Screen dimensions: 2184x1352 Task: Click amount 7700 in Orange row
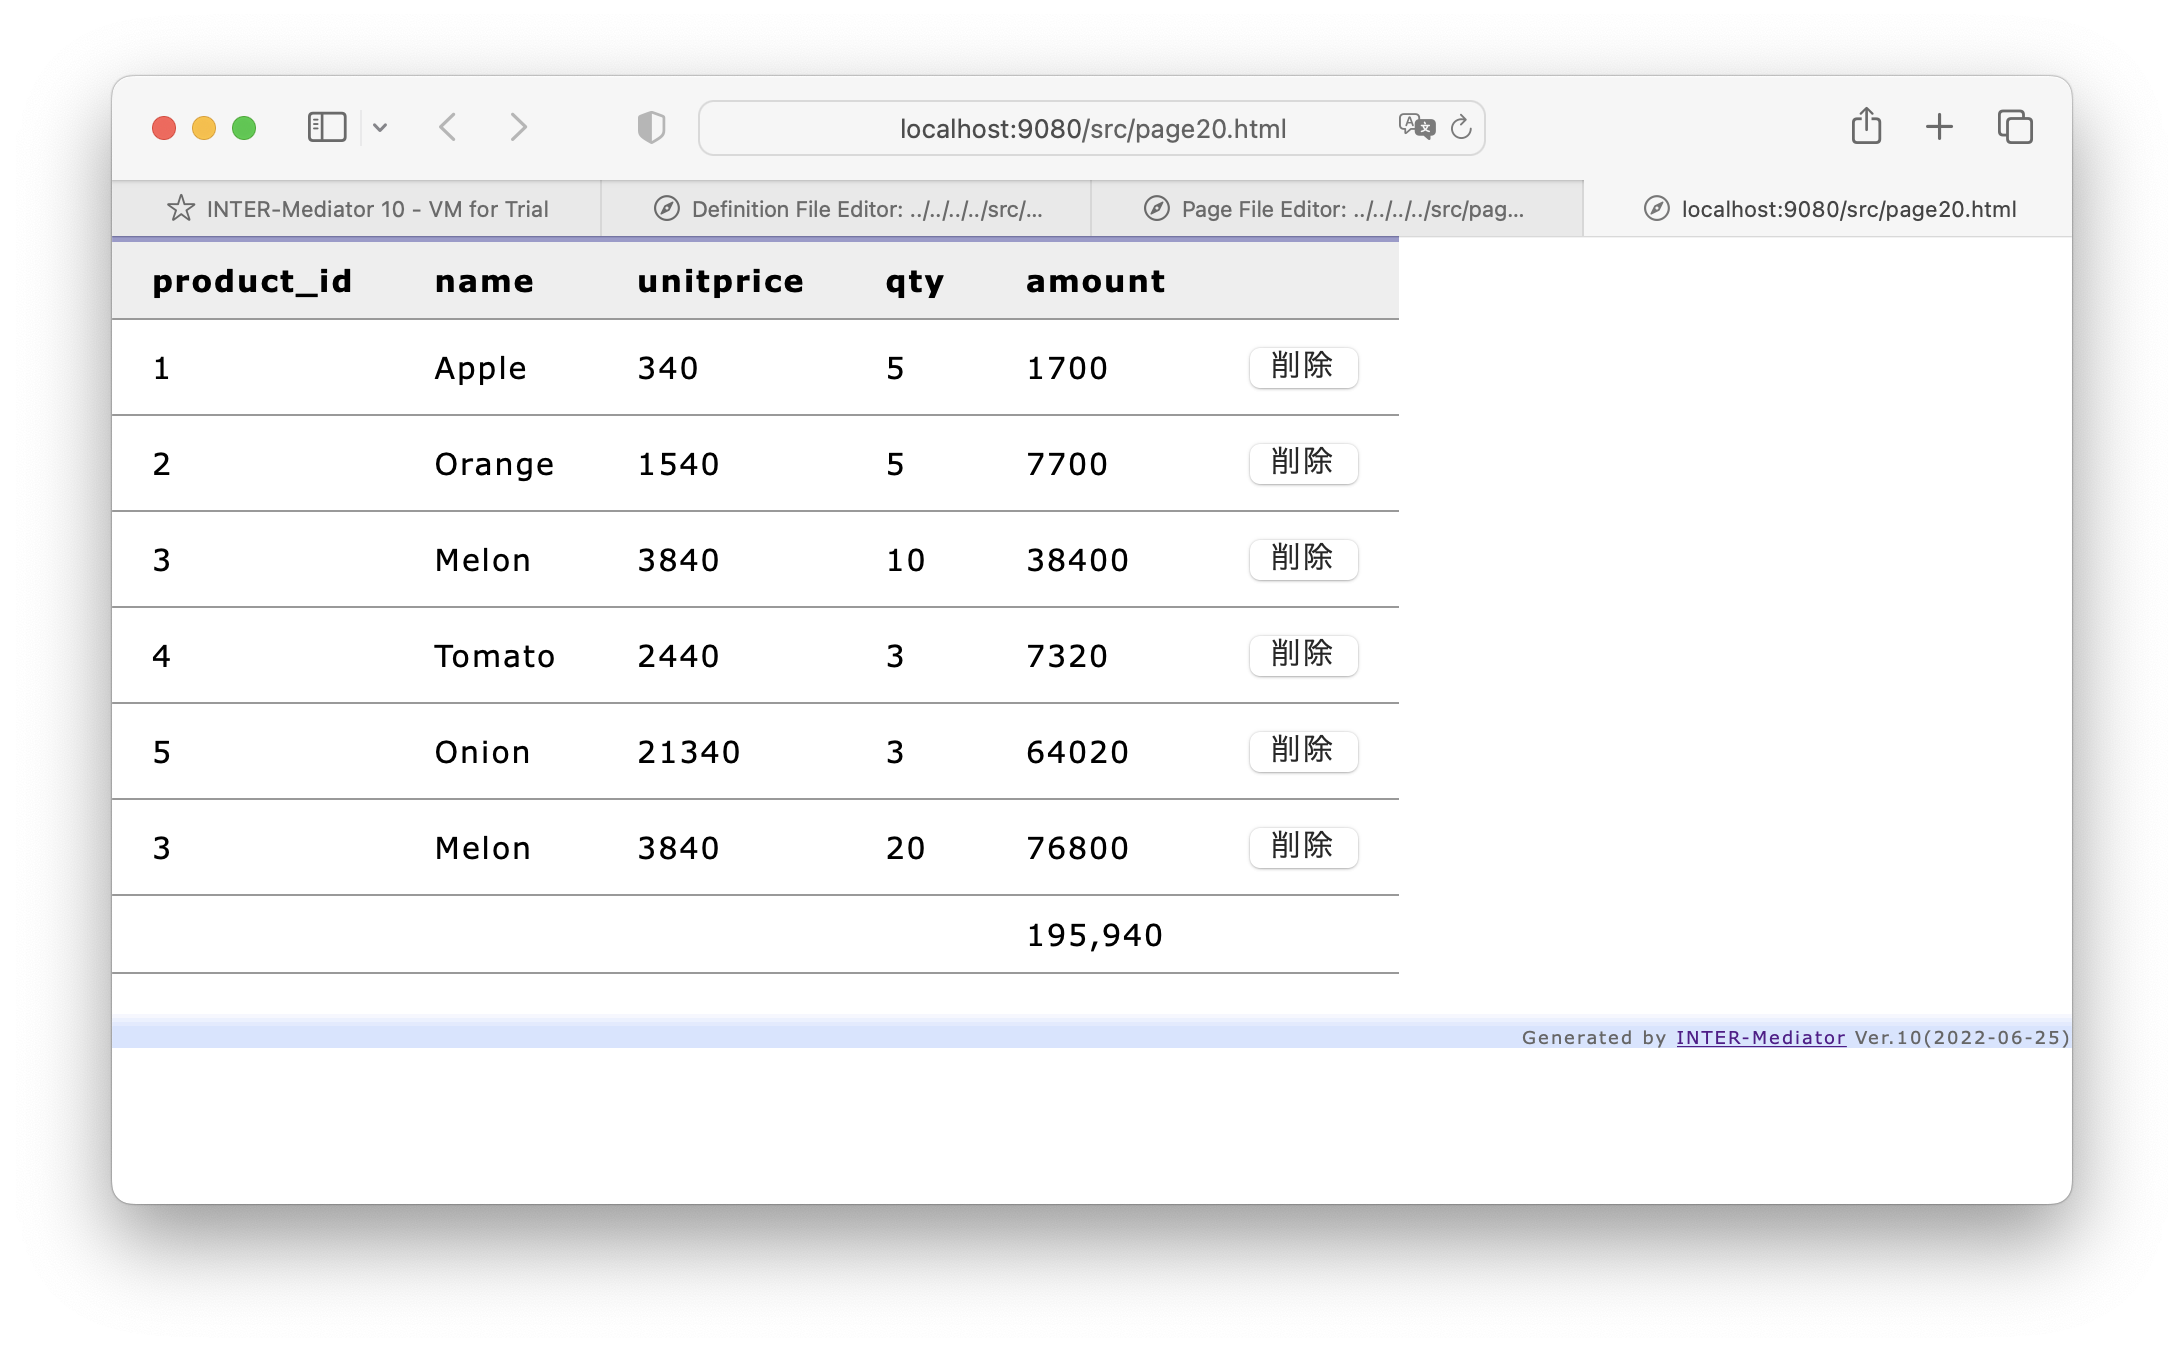point(1067,465)
